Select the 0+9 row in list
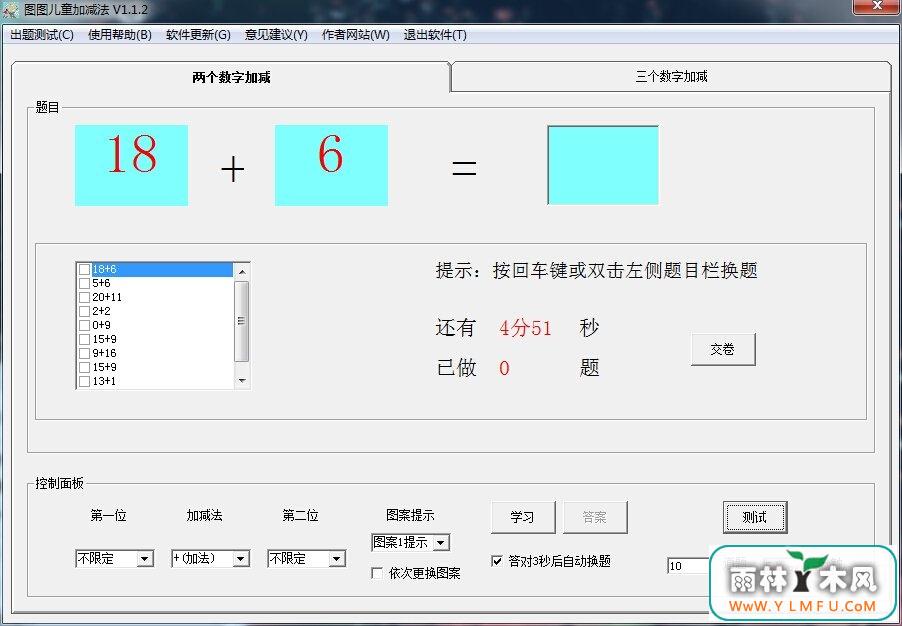 [x=155, y=325]
